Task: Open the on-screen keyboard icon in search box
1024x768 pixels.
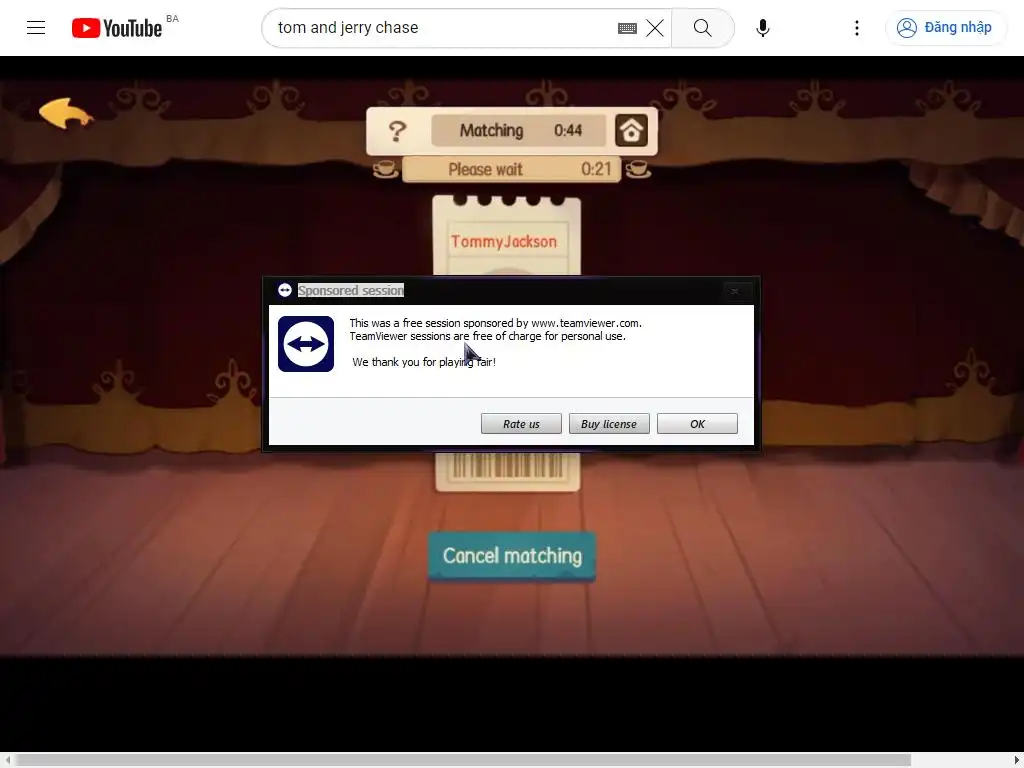Action: click(x=627, y=28)
